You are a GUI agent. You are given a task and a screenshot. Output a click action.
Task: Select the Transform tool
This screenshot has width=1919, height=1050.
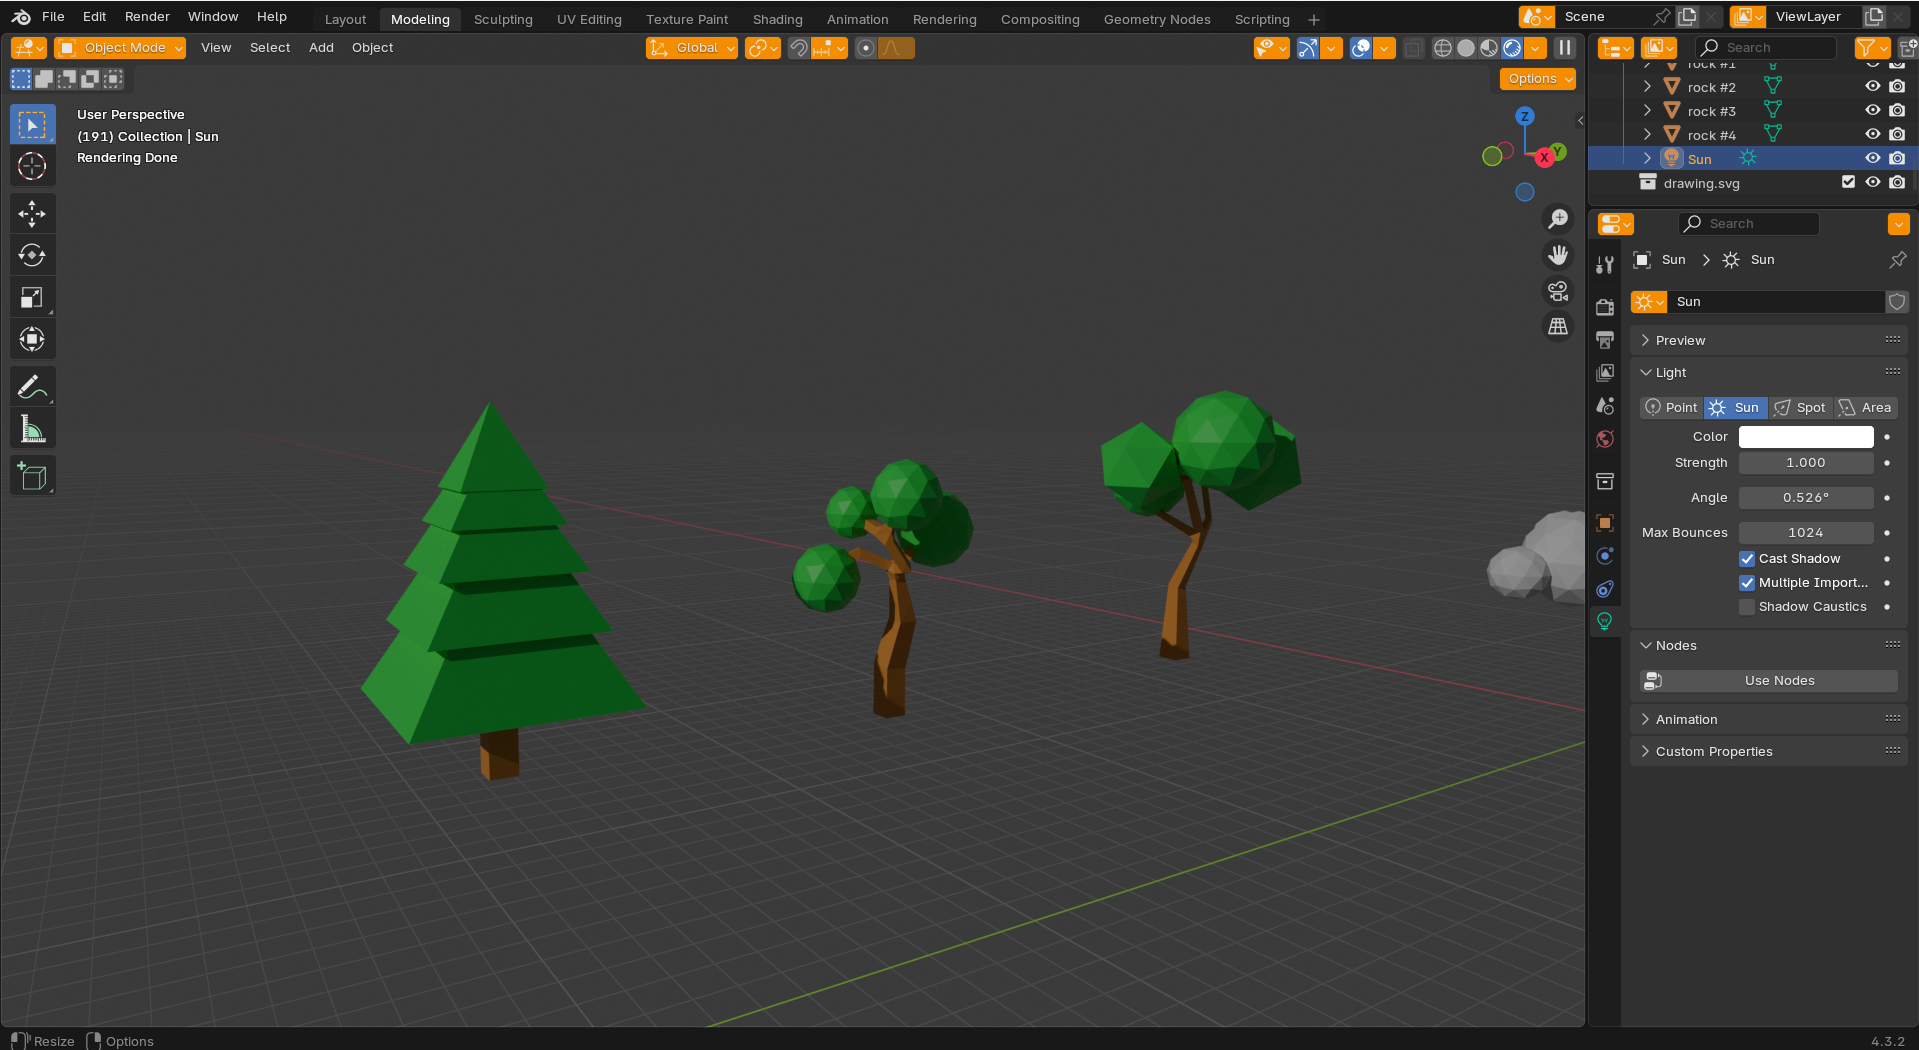pyautogui.click(x=32, y=339)
